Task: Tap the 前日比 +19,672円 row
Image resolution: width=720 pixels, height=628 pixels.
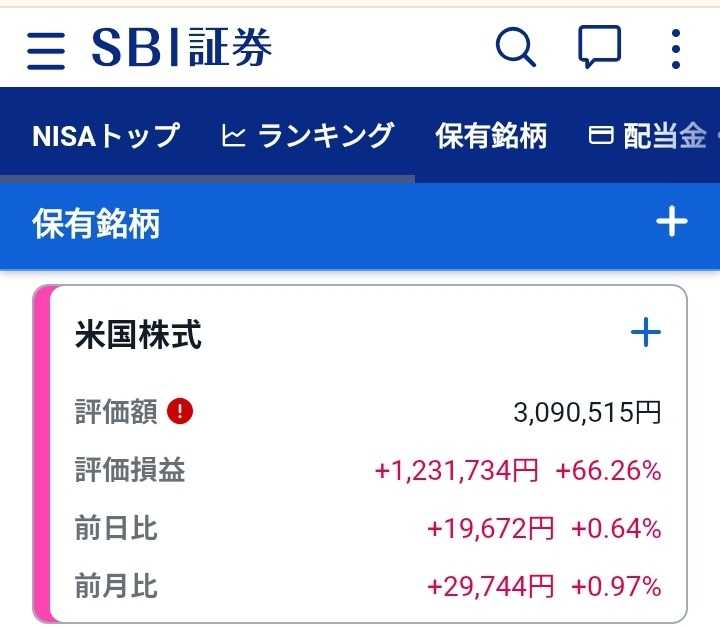Action: 490,528
